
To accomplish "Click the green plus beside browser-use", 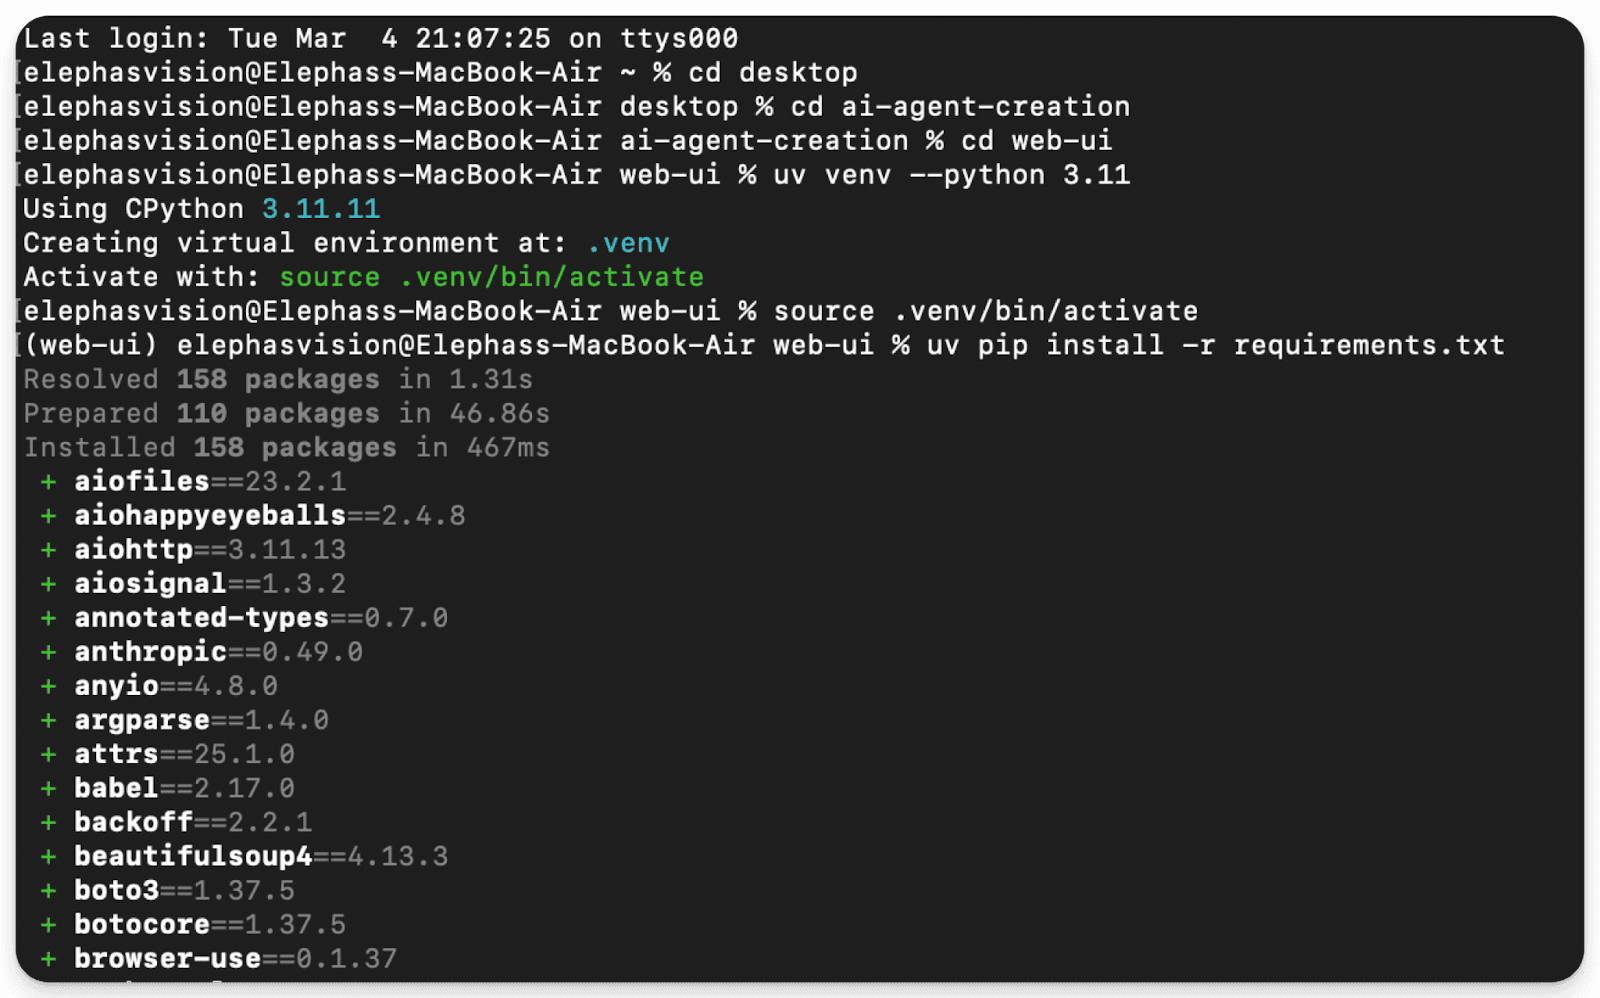I will [x=48, y=959].
